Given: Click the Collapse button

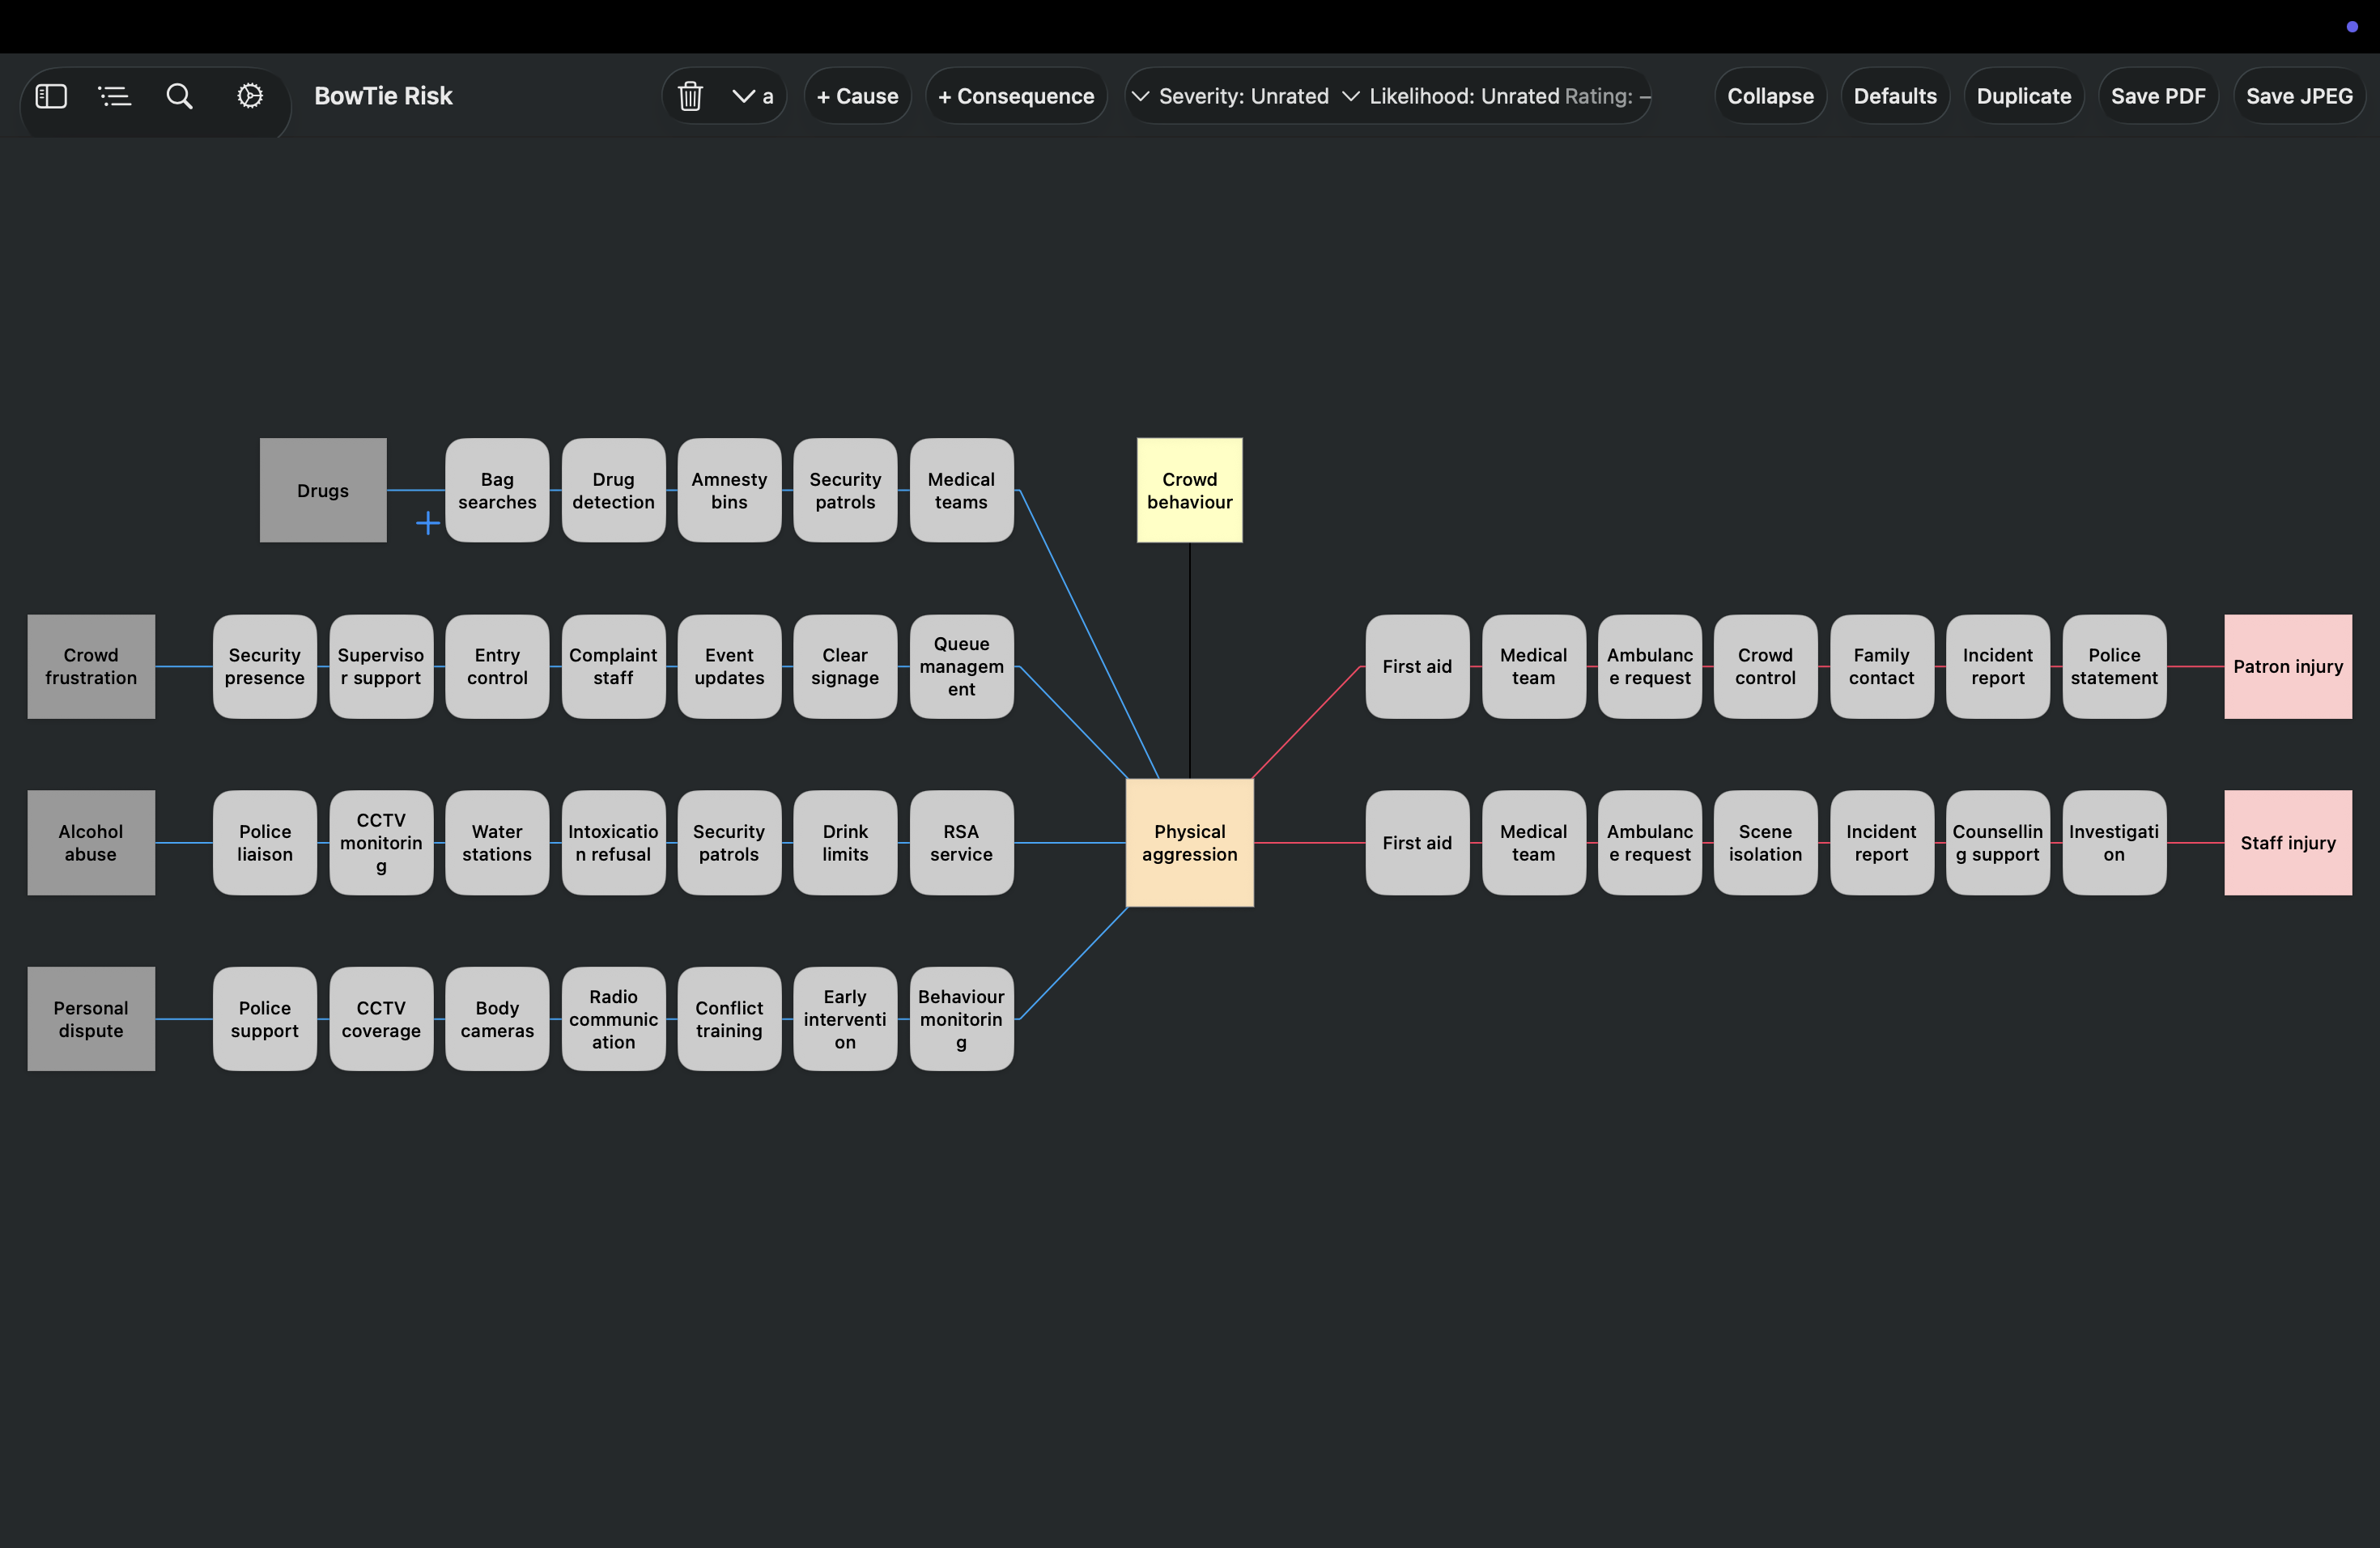Looking at the screenshot, I should point(1770,96).
